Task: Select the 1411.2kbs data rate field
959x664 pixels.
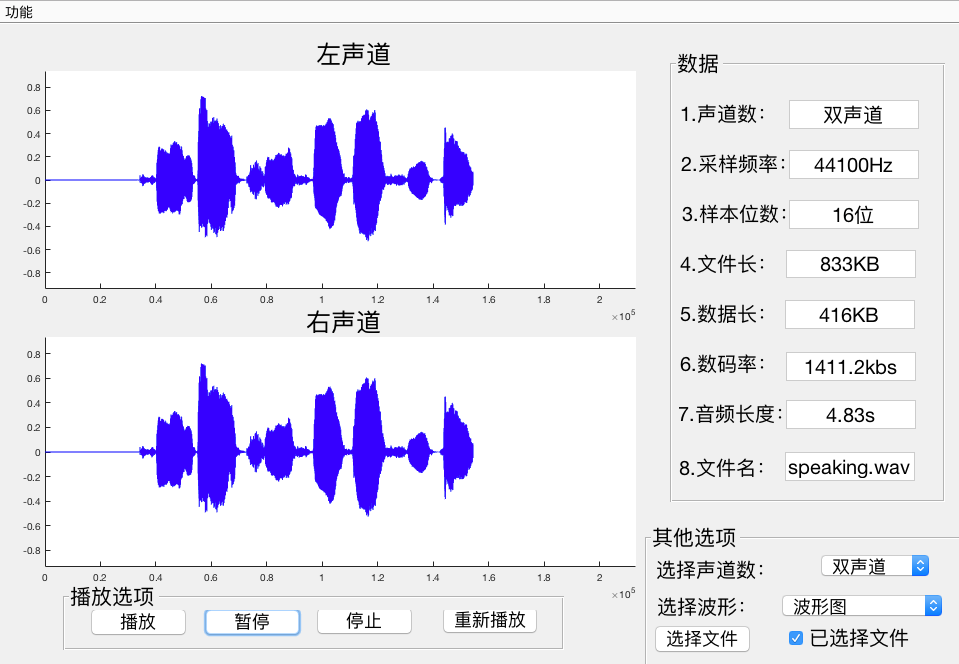Action: click(853, 366)
